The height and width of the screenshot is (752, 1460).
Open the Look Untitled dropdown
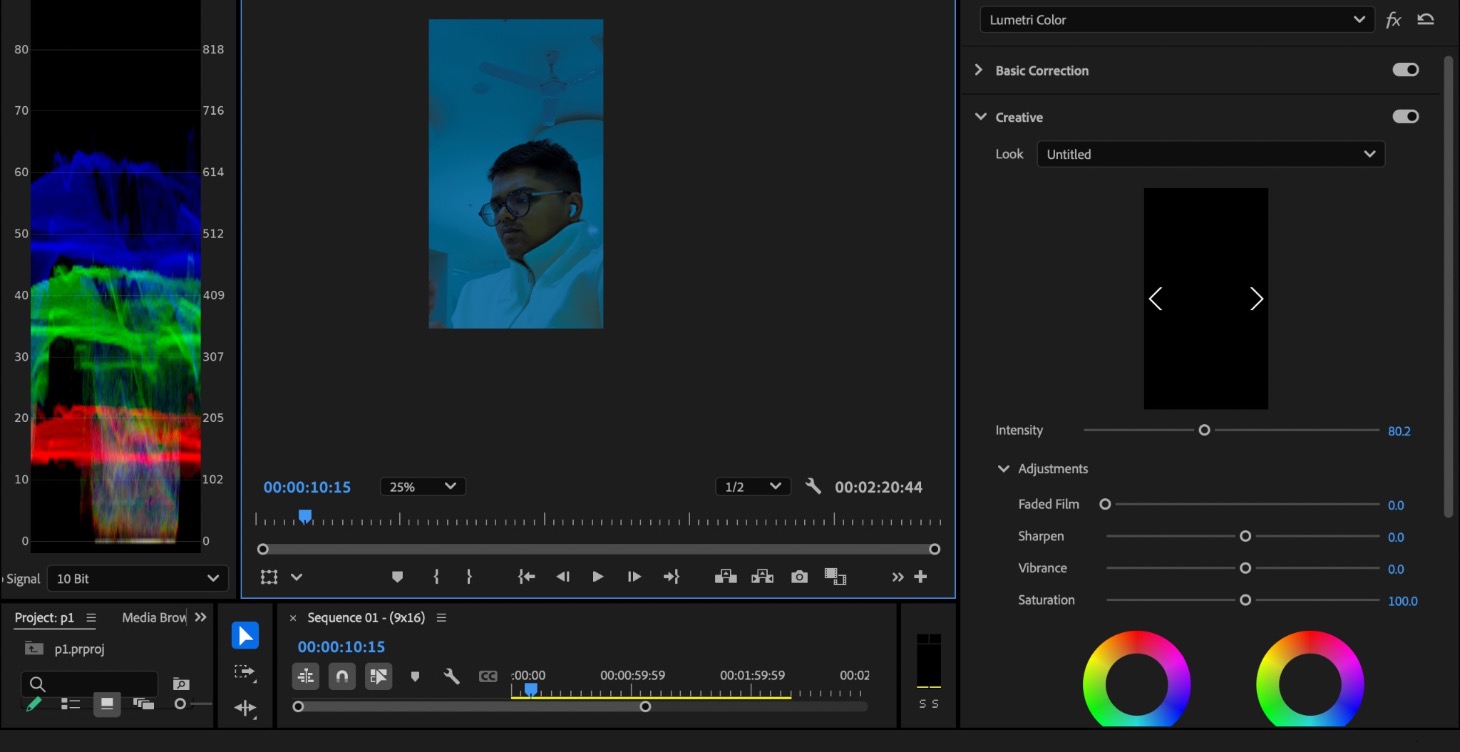coord(1211,154)
